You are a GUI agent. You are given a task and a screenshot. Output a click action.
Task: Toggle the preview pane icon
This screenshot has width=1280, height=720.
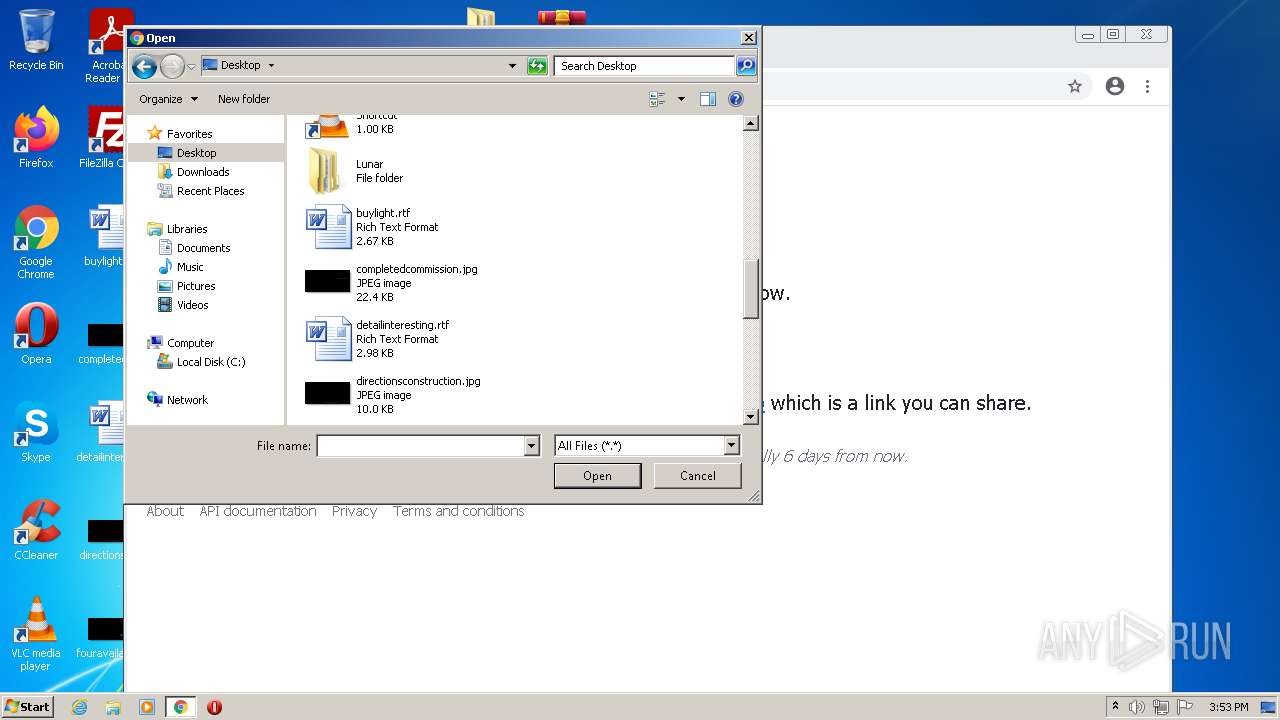click(x=708, y=99)
